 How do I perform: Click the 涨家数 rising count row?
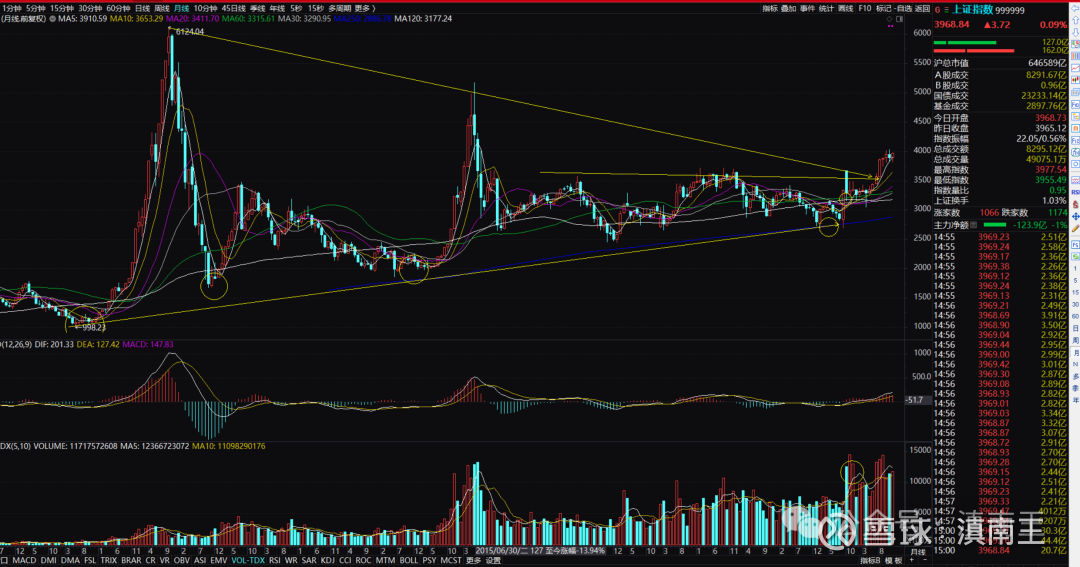1000,213
